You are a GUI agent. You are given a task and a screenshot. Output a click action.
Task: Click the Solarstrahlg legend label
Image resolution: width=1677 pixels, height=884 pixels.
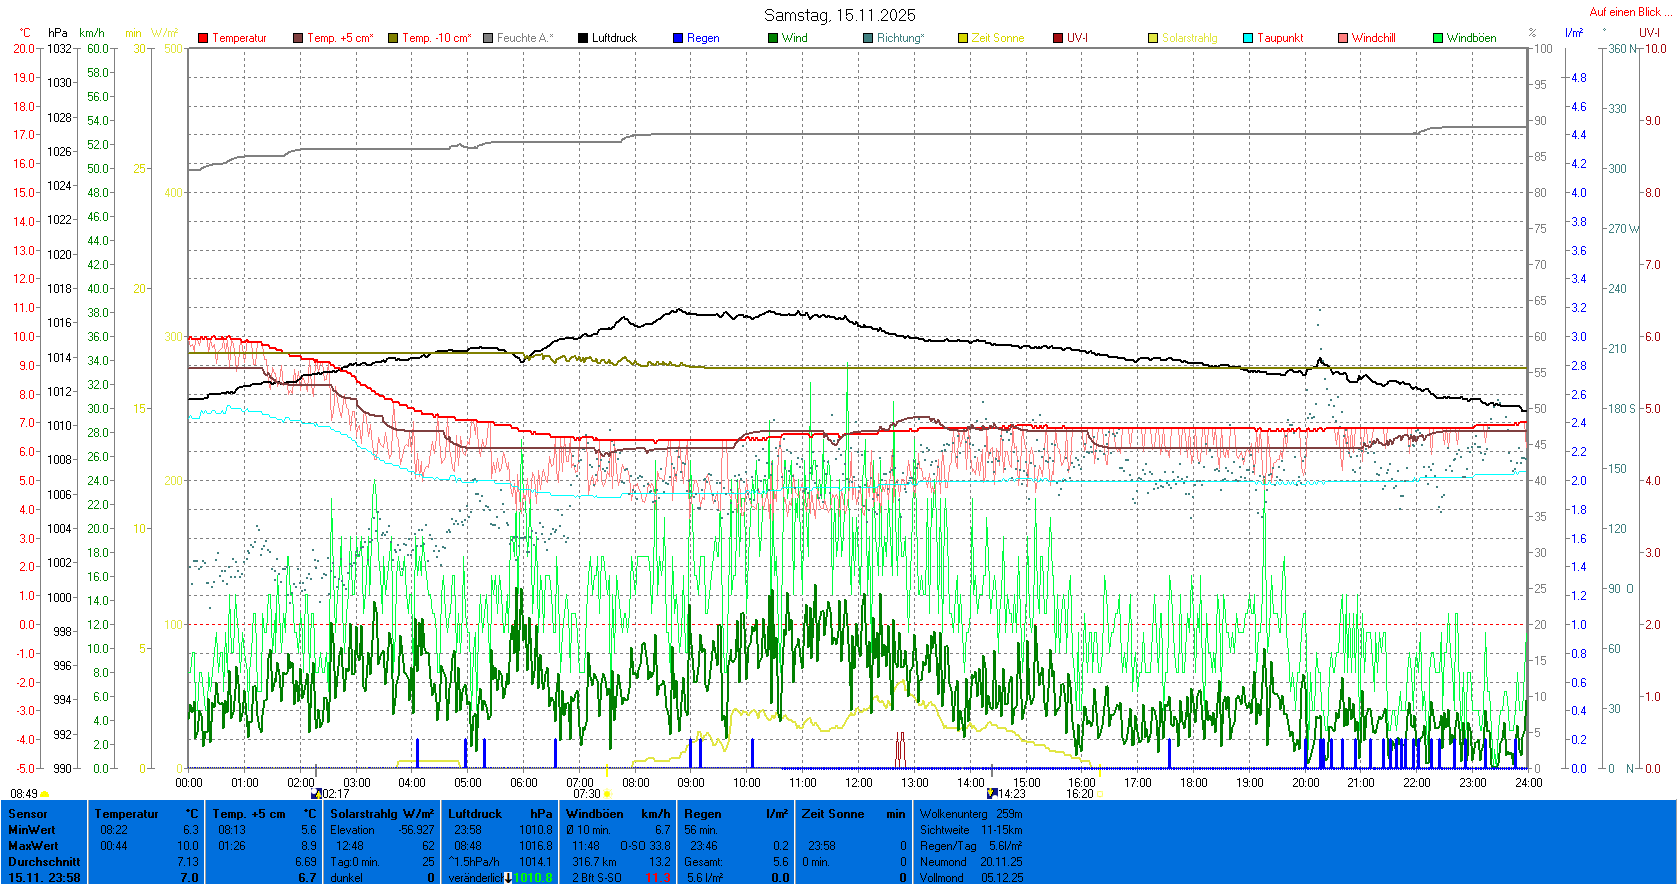coord(1189,38)
